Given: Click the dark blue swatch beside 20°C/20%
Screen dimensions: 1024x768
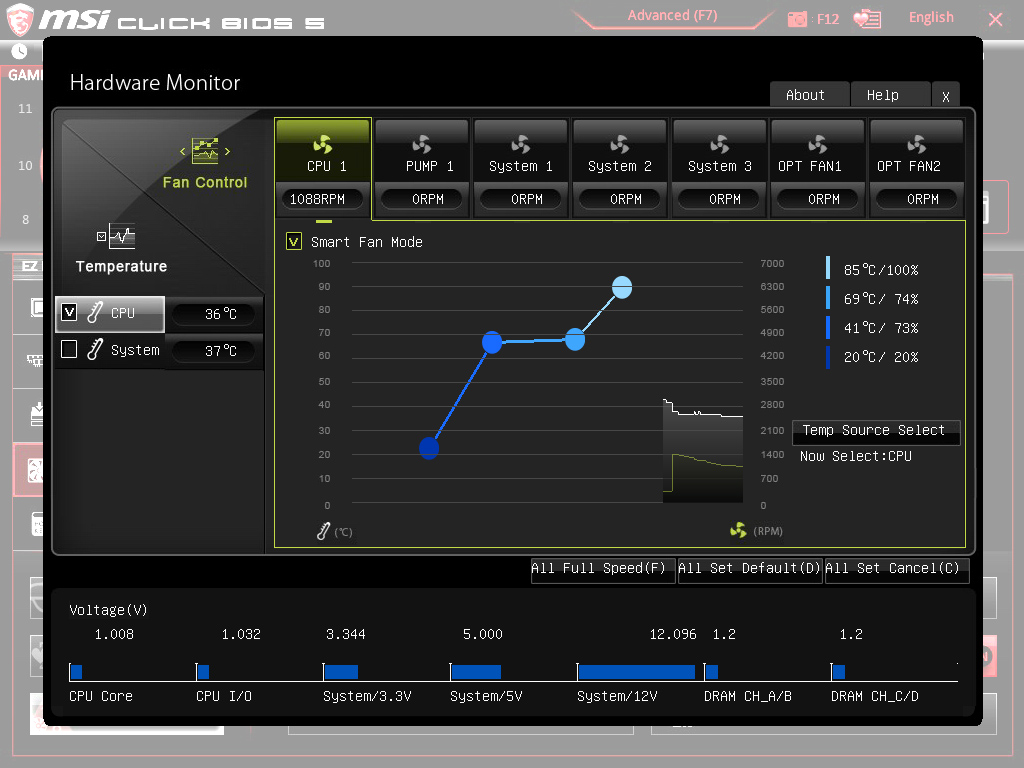Looking at the screenshot, I should [828, 357].
